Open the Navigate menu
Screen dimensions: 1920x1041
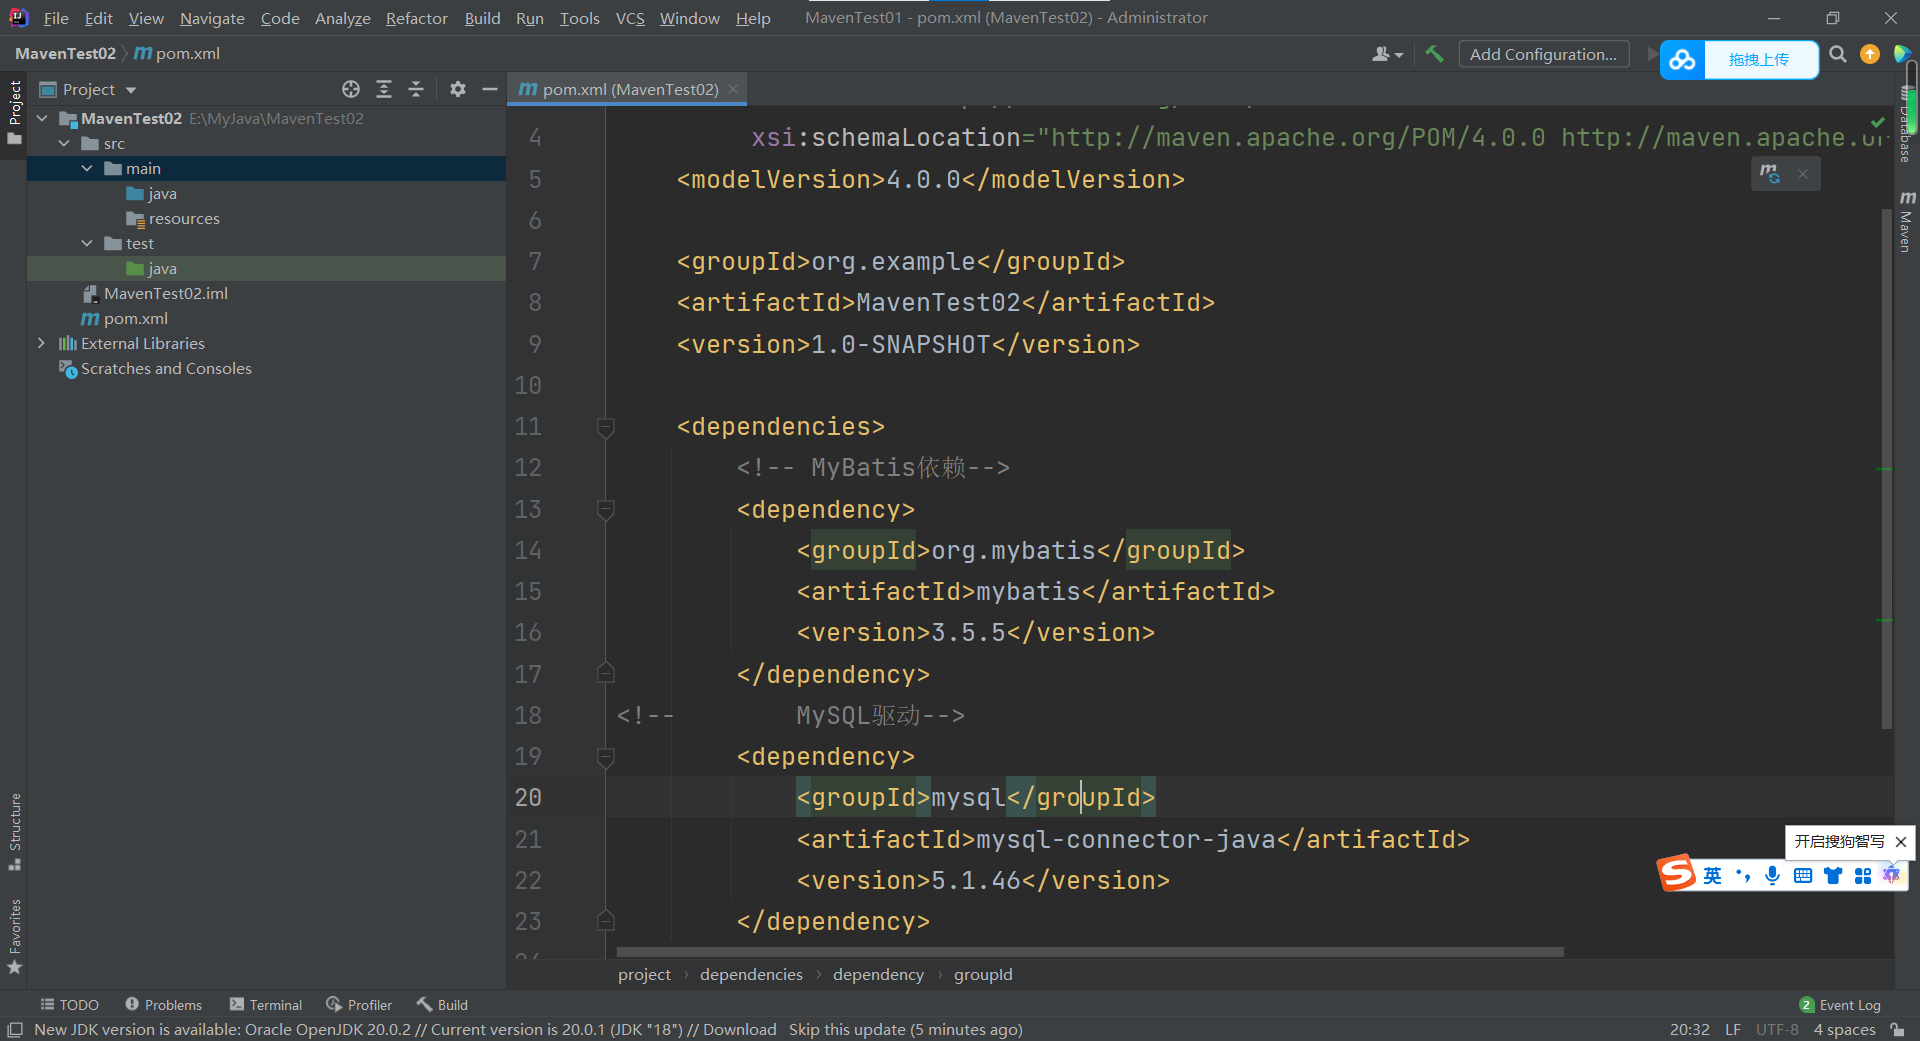(212, 18)
